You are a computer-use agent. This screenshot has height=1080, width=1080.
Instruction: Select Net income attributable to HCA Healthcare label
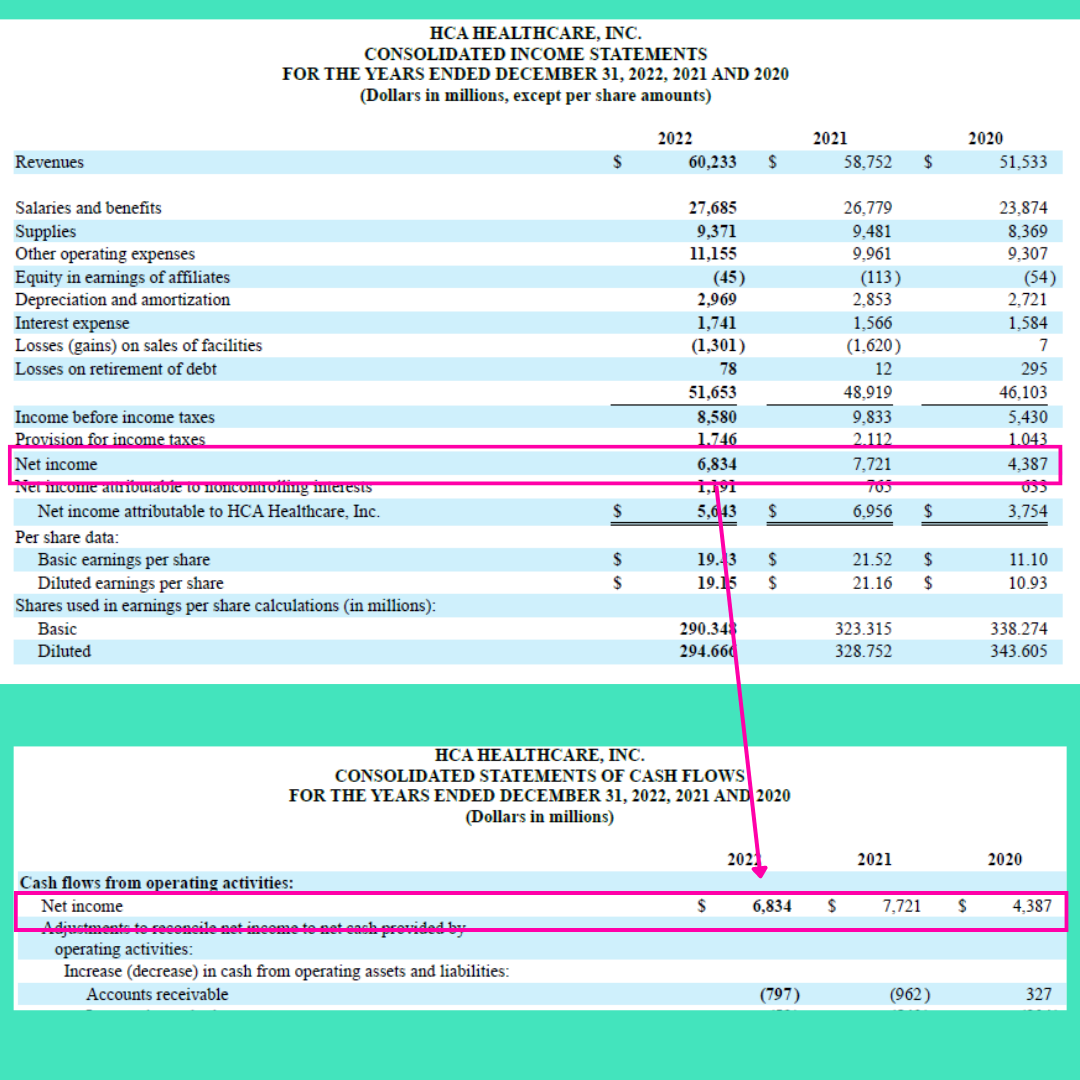click(x=209, y=512)
